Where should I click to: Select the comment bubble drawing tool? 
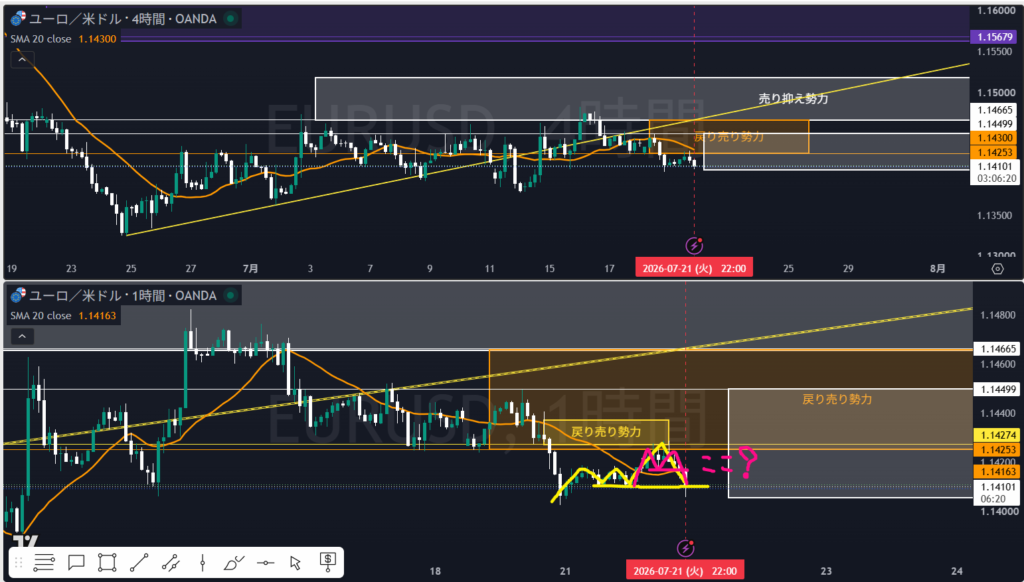(x=76, y=562)
